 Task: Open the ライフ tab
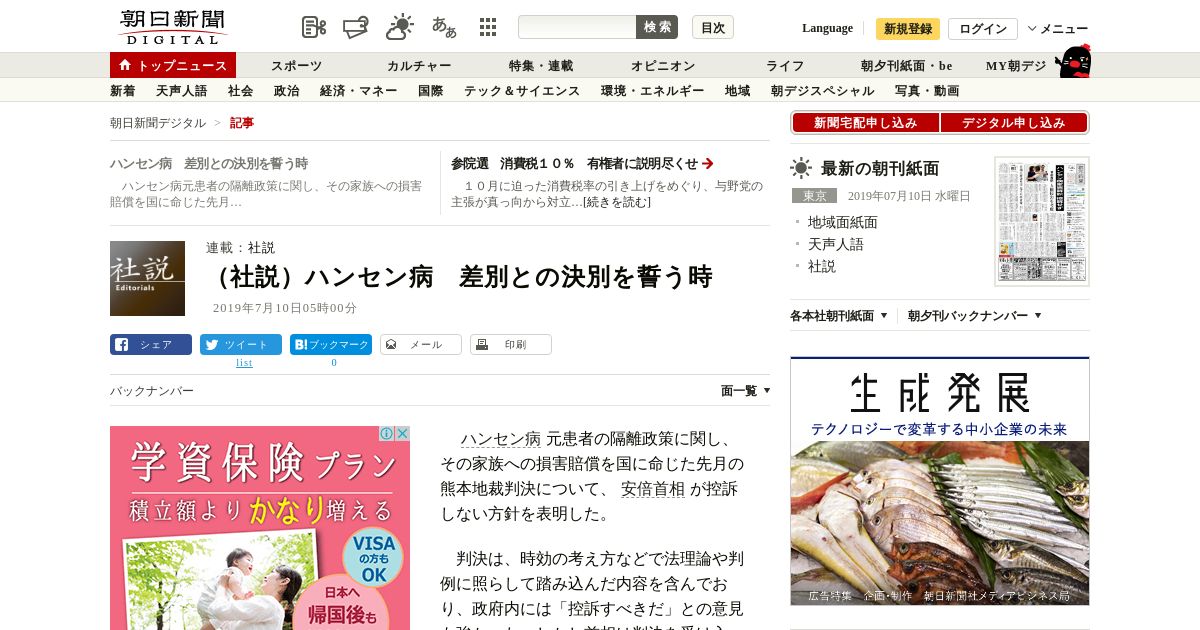pyautogui.click(x=785, y=66)
